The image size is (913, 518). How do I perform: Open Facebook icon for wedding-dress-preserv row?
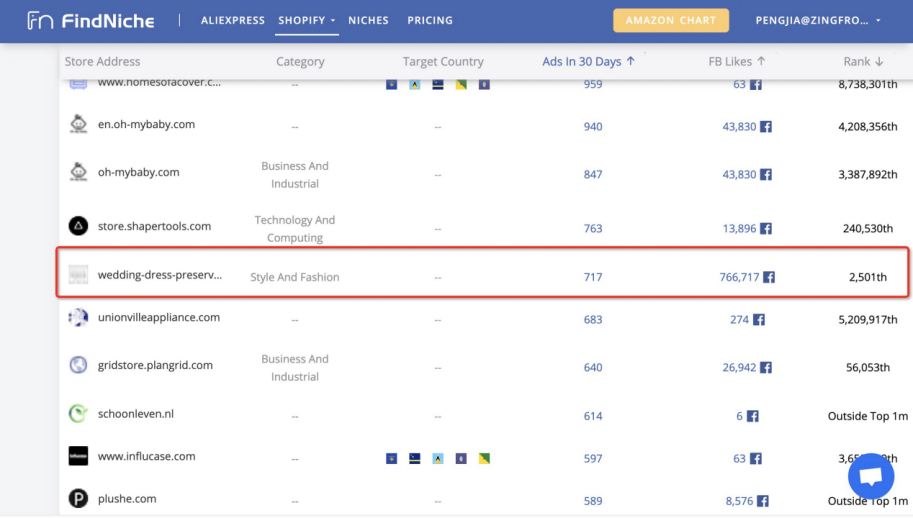(769, 277)
